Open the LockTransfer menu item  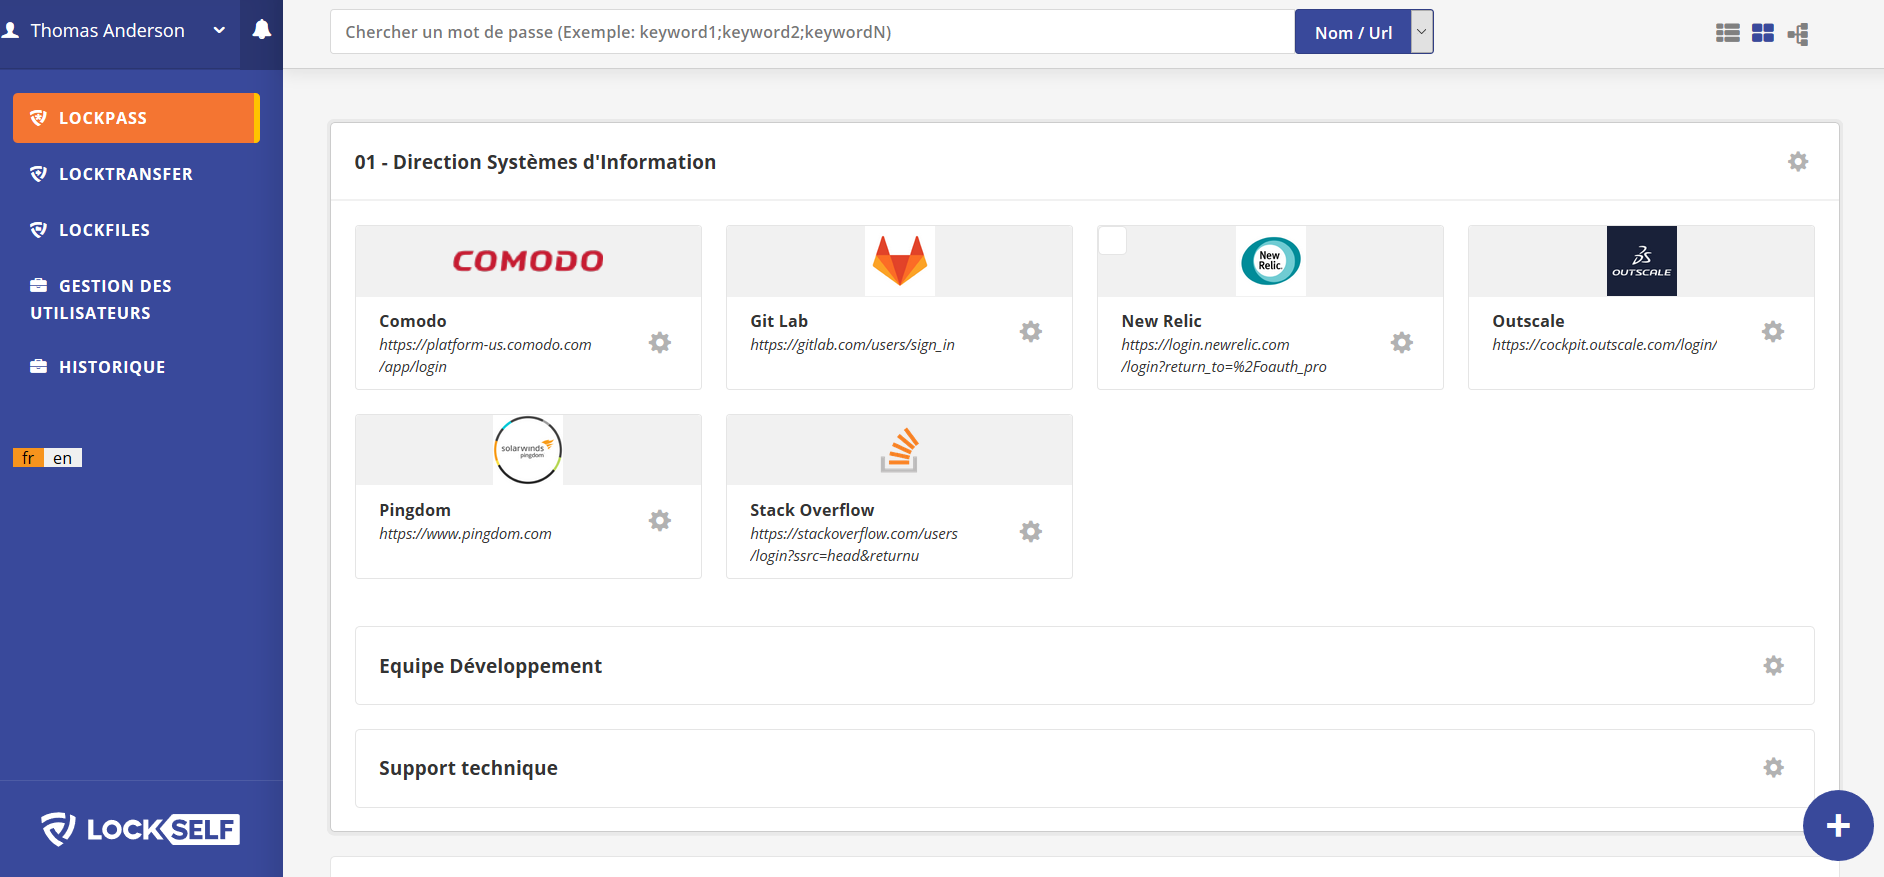125,174
